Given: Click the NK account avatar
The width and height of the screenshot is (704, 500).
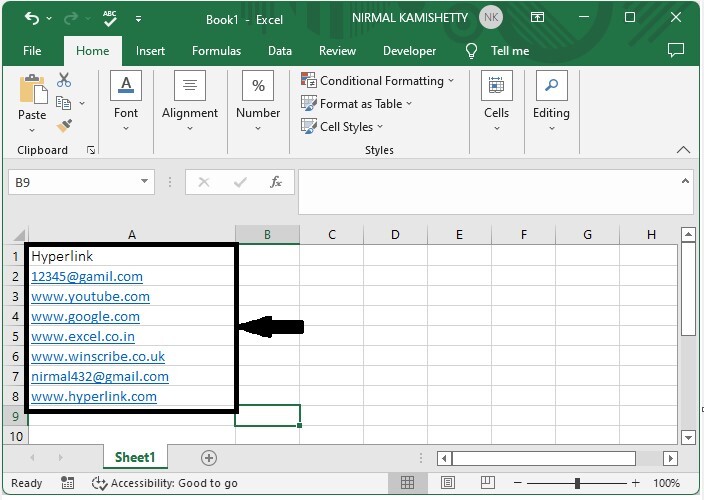Looking at the screenshot, I should tap(491, 18).
